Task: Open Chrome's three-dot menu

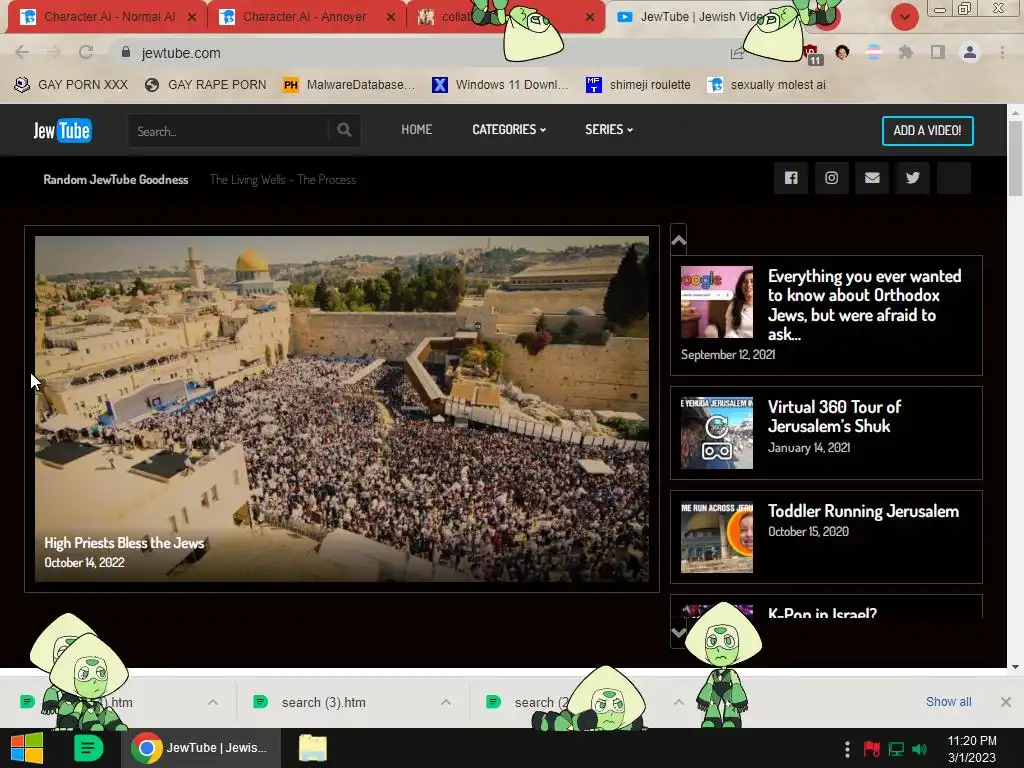Action: [x=1002, y=52]
